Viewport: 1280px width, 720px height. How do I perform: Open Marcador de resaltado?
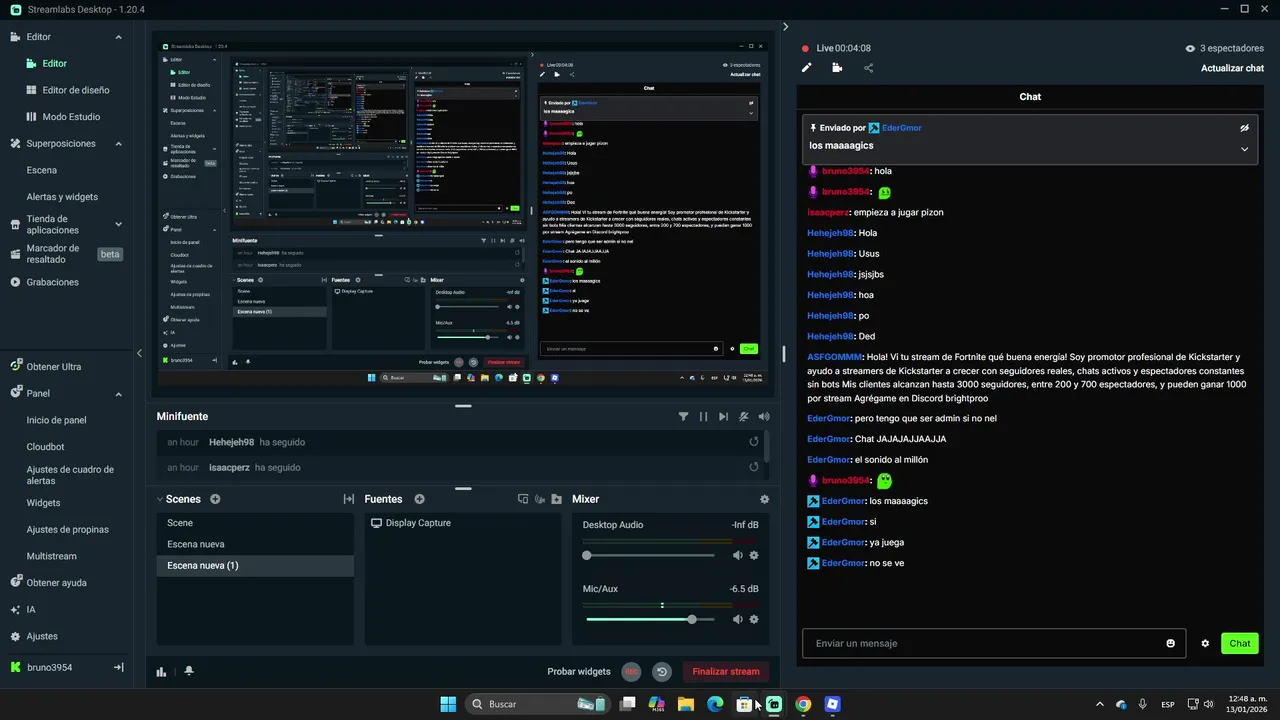tap(53, 254)
